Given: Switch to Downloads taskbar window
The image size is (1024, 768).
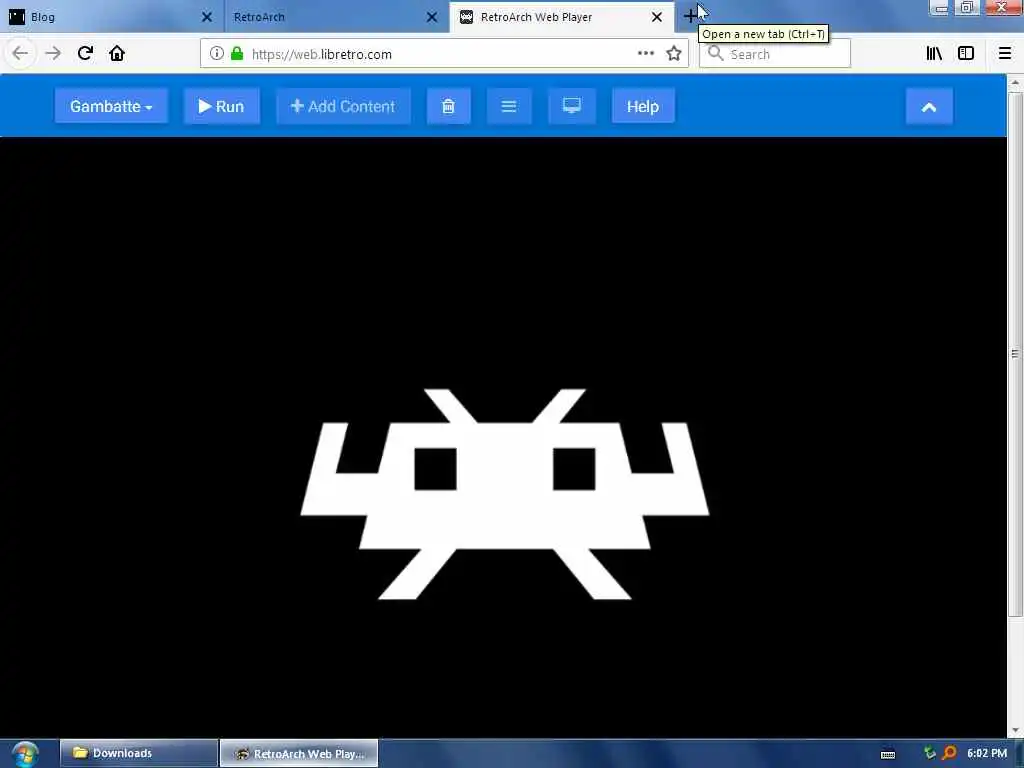Looking at the screenshot, I should pos(139,753).
